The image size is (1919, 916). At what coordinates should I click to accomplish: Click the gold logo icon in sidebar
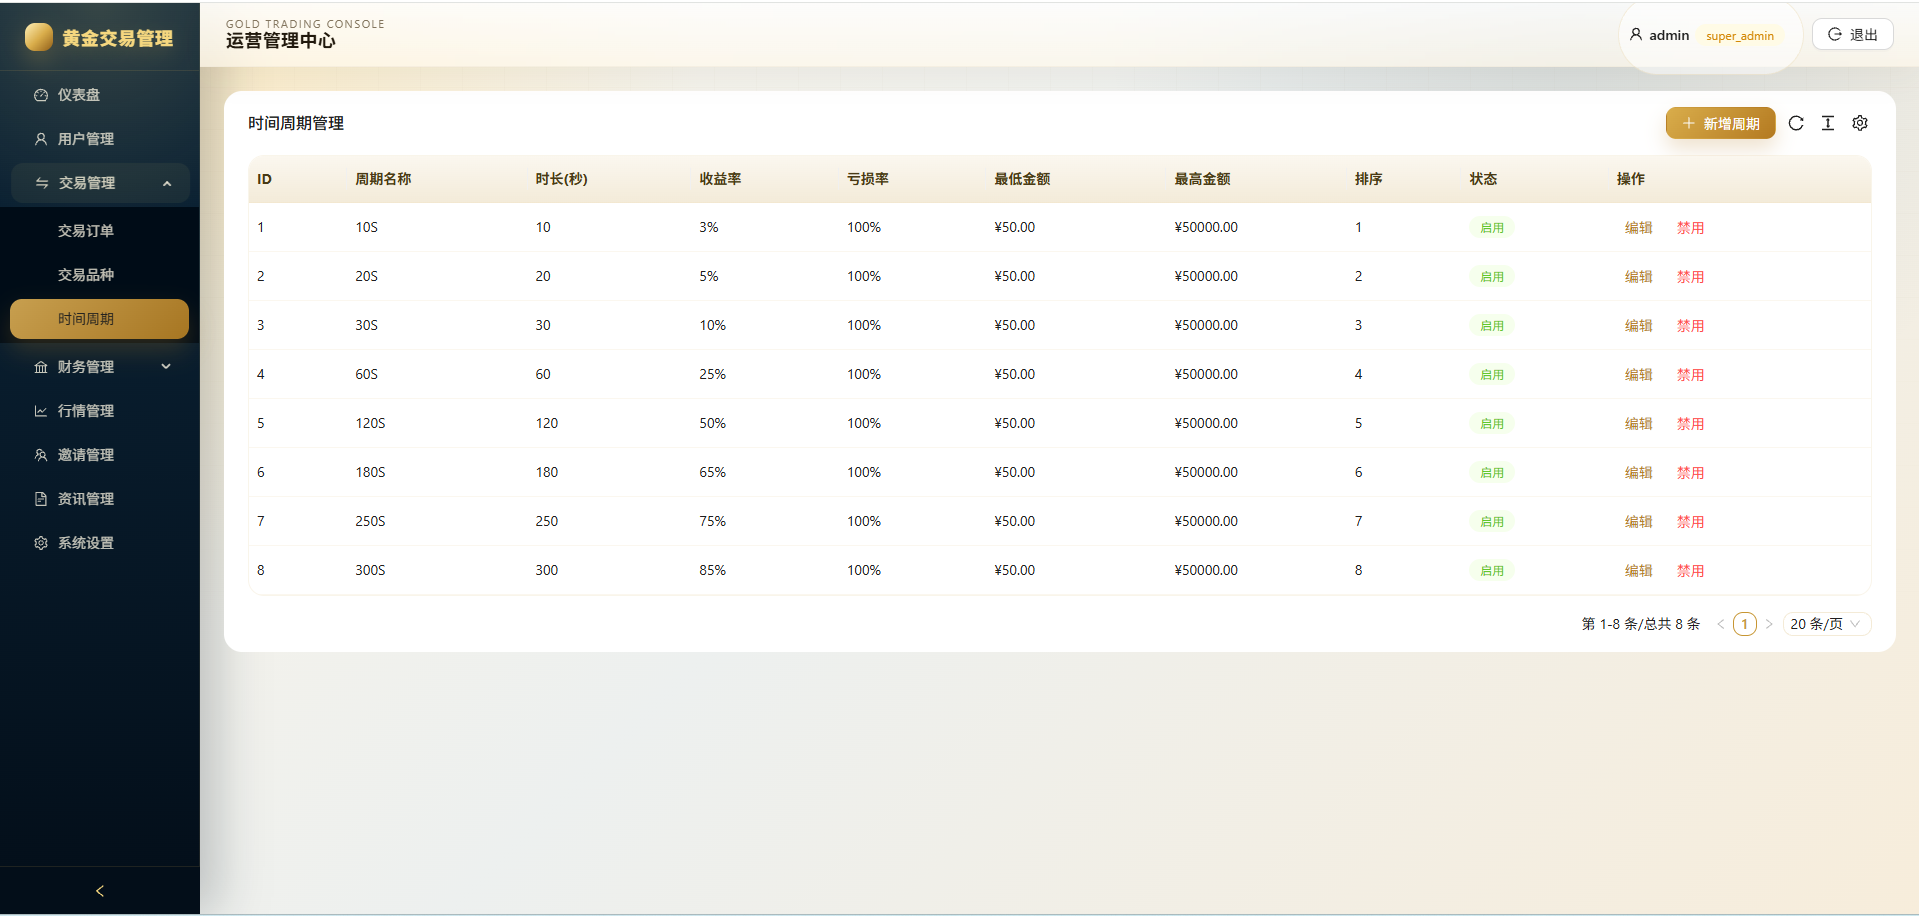tap(39, 37)
